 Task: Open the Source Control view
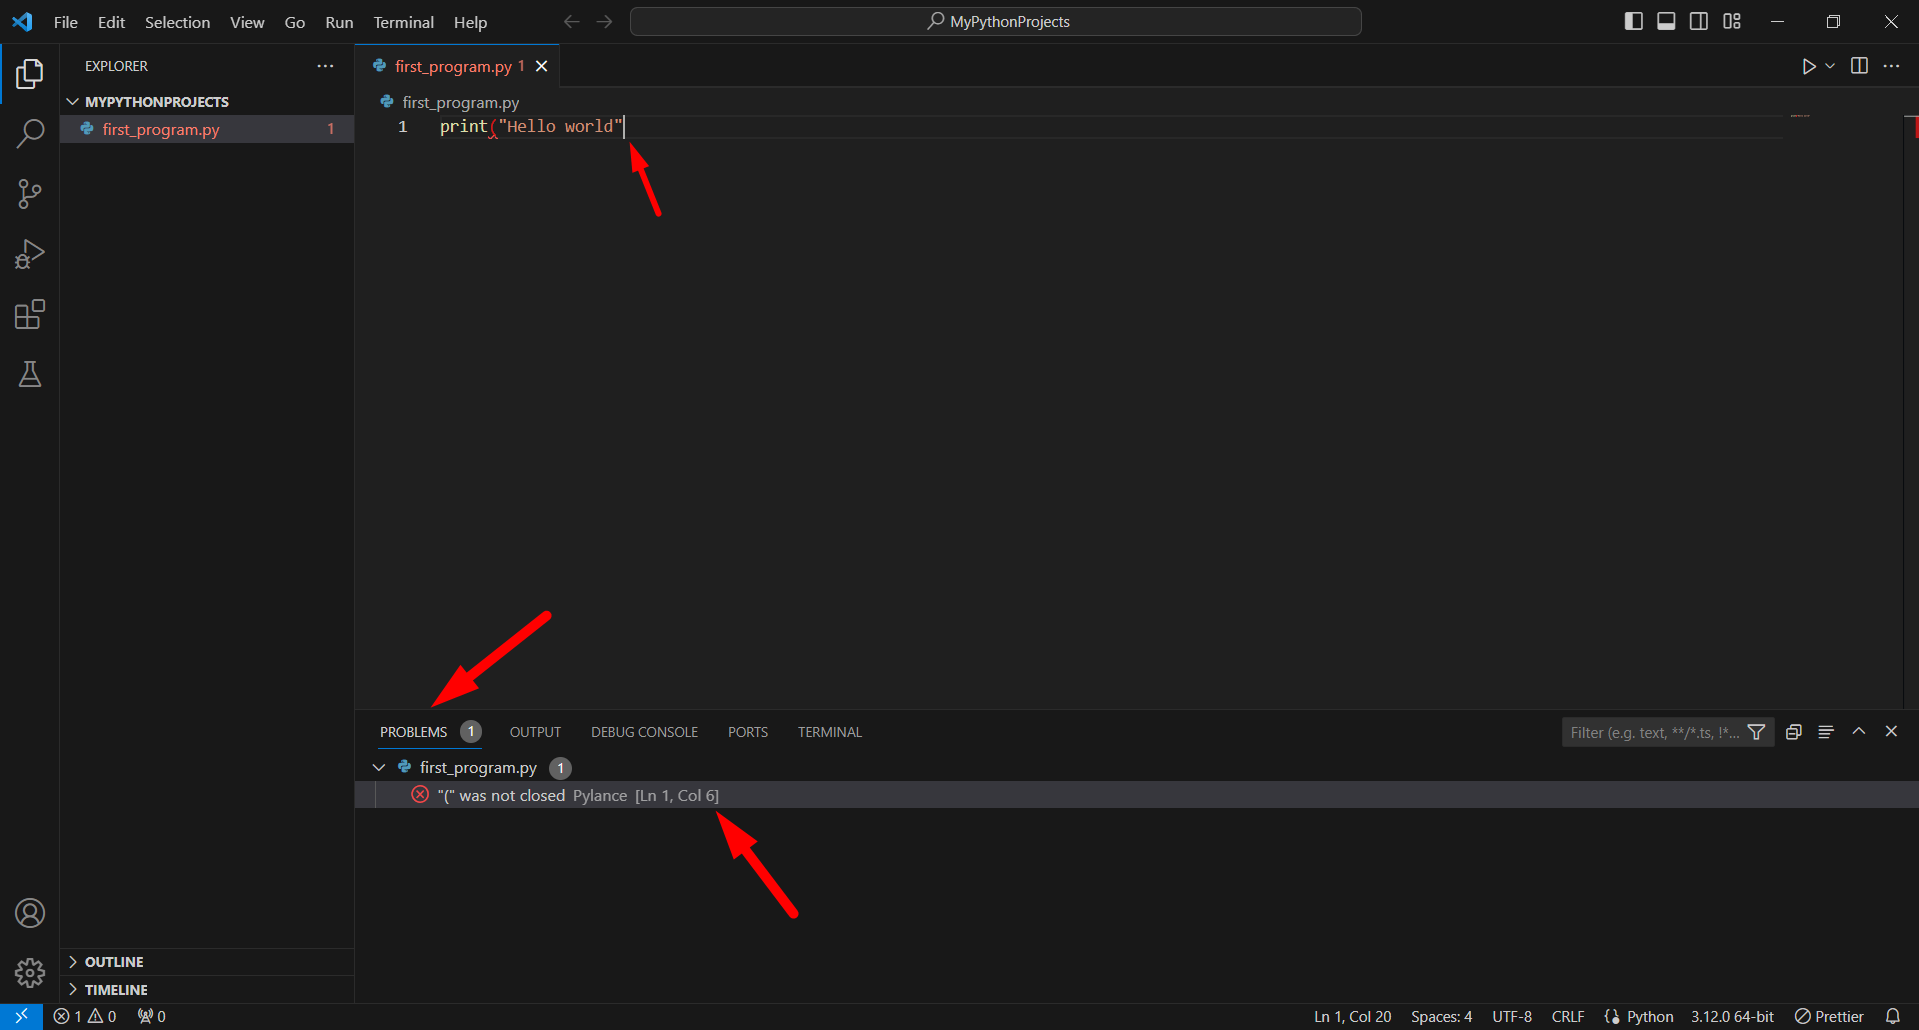pyautogui.click(x=29, y=193)
